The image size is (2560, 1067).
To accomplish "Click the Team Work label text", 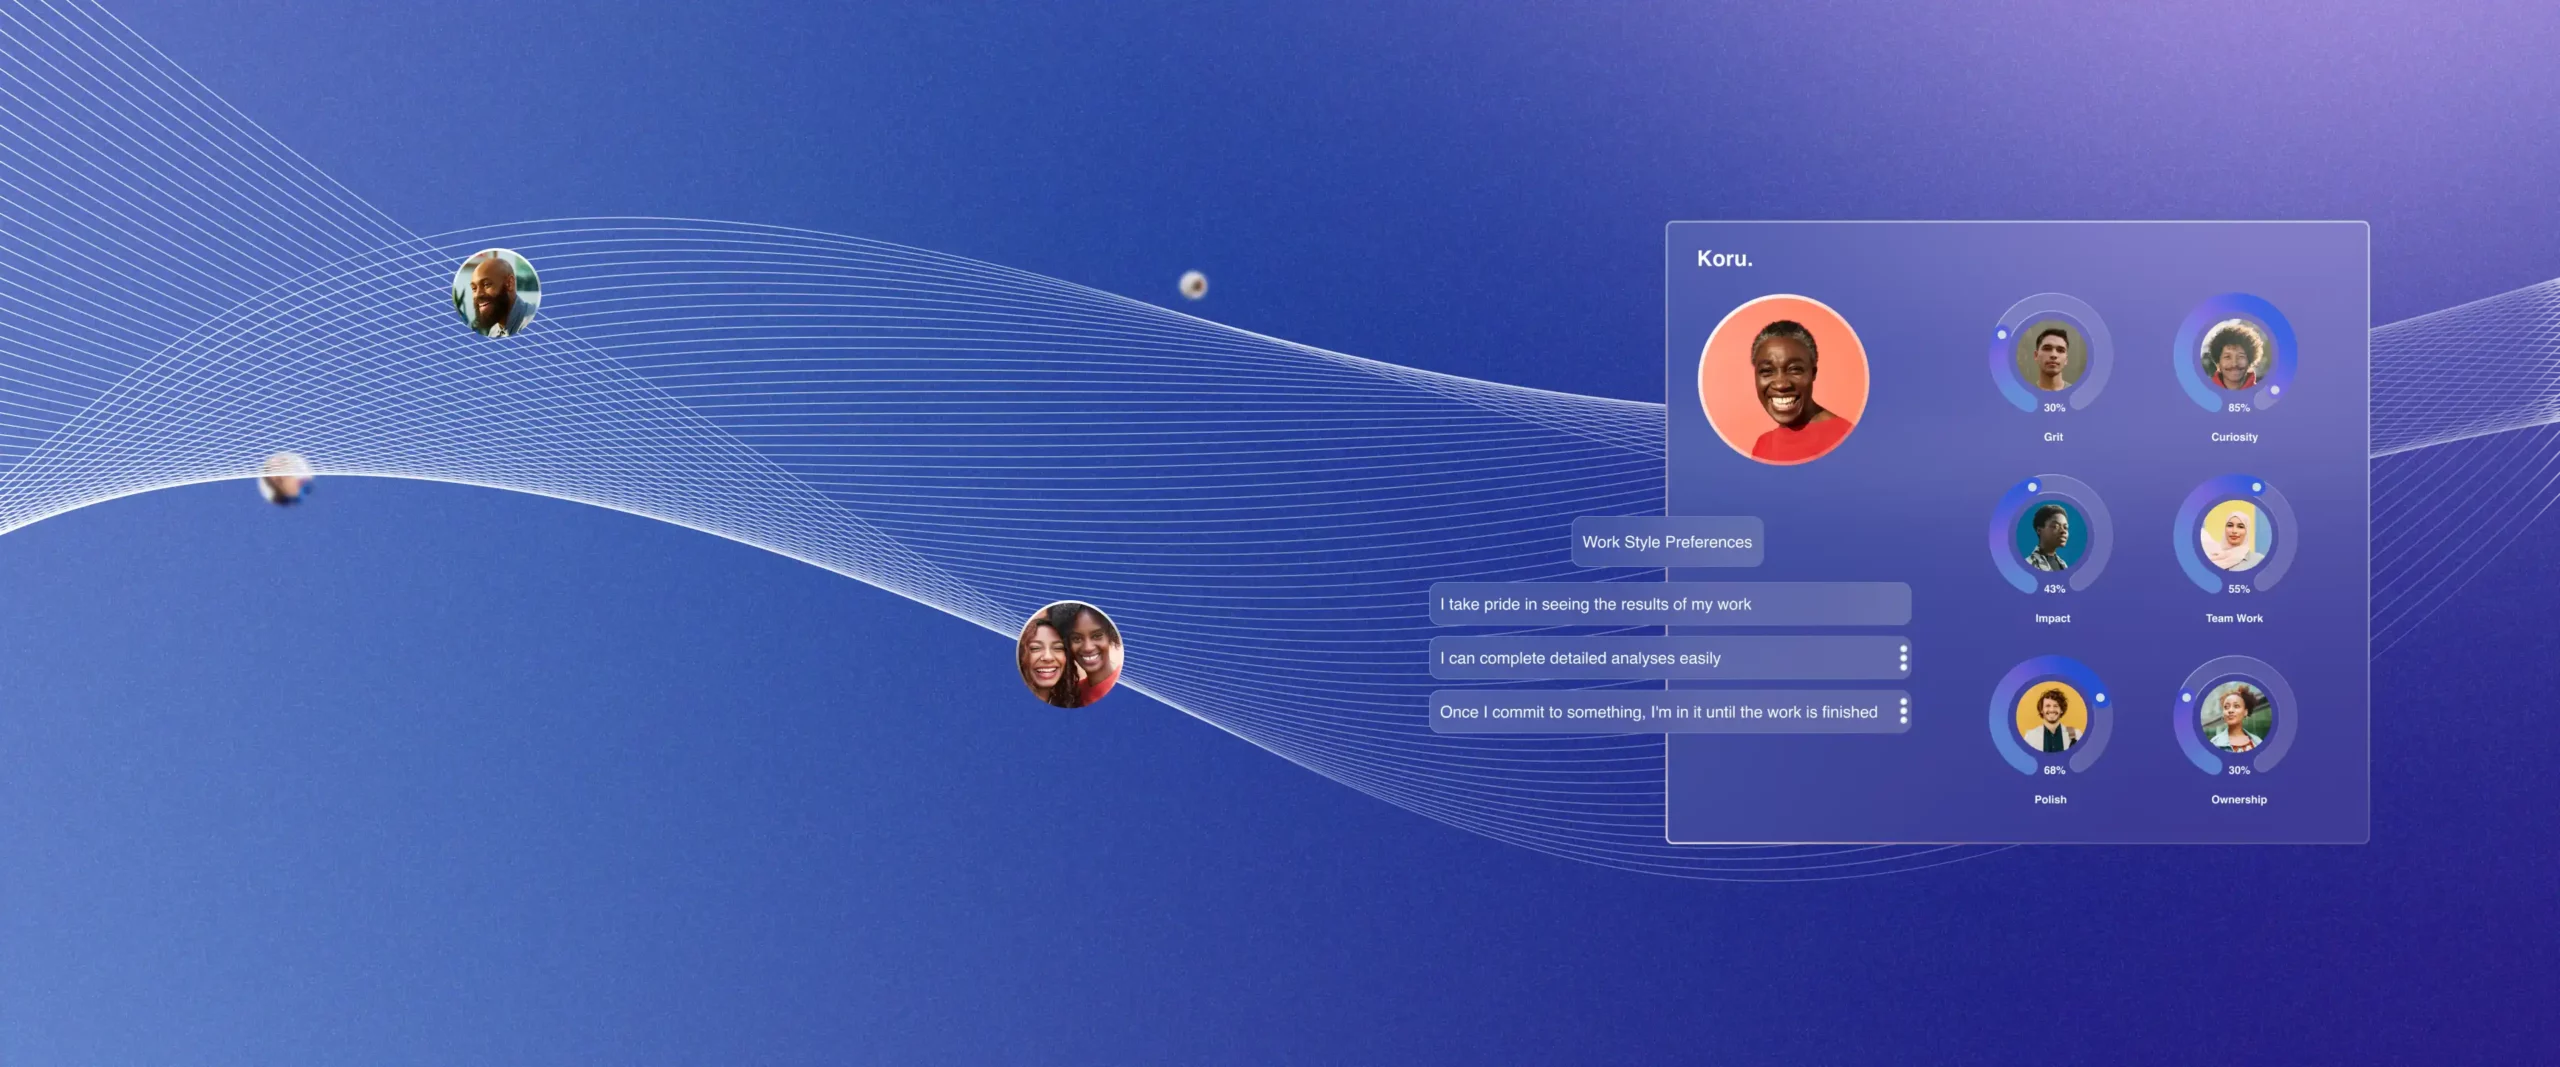I will [2234, 618].
